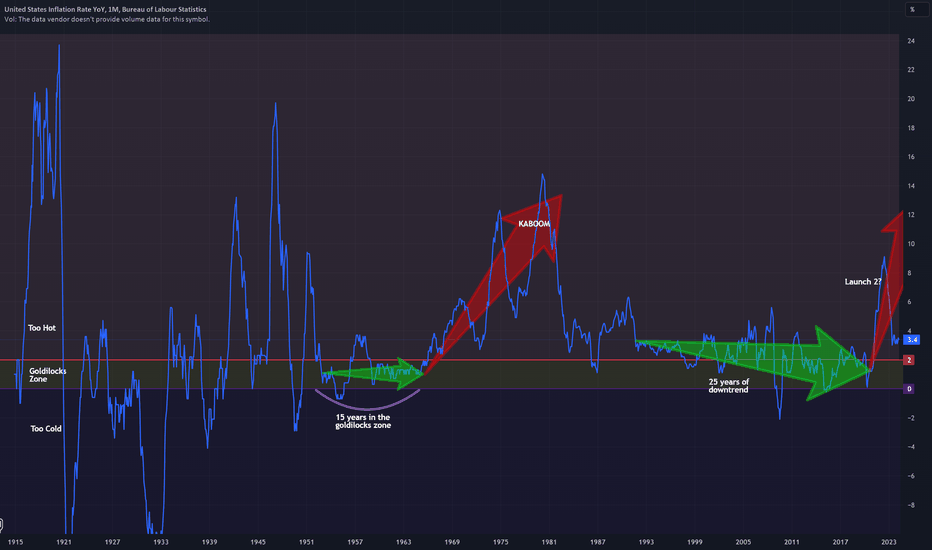Click the 10 value on price axis

911,244
